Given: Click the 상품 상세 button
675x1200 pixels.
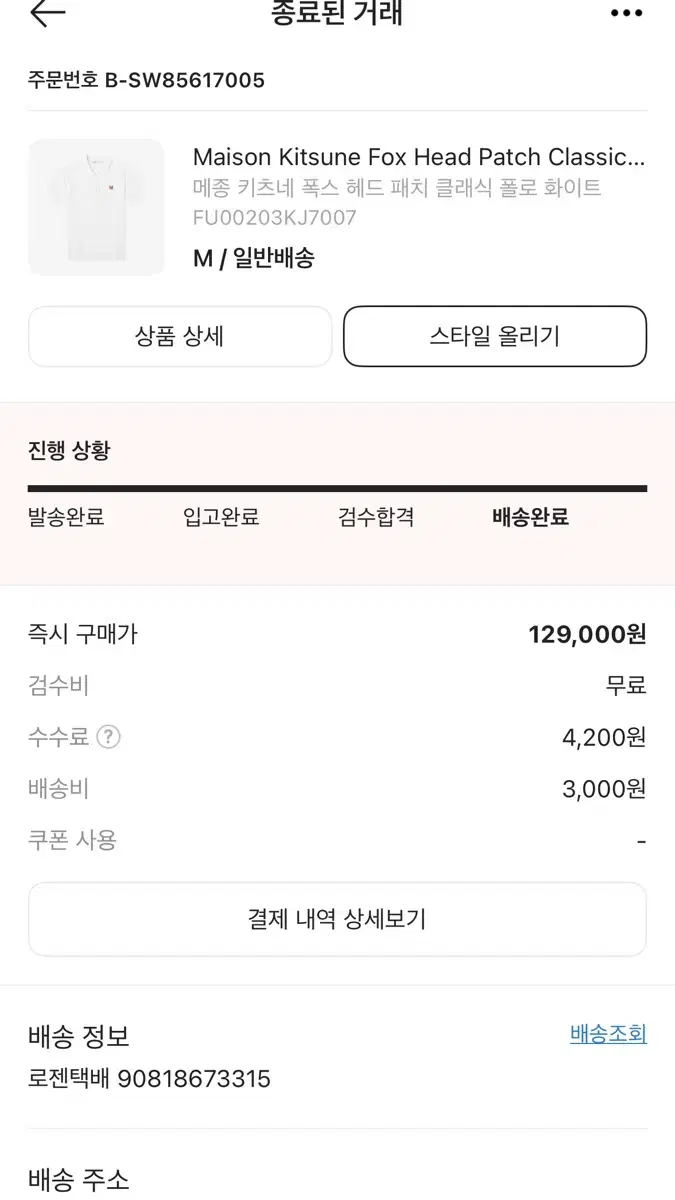Looking at the screenshot, I should (x=180, y=336).
